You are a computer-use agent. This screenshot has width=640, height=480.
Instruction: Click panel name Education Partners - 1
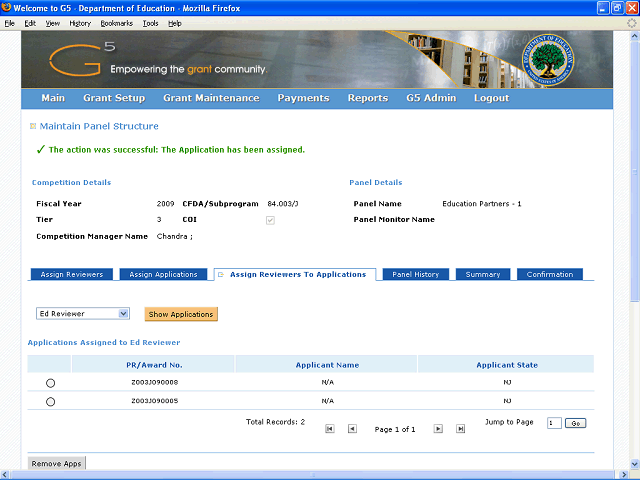tap(482, 204)
